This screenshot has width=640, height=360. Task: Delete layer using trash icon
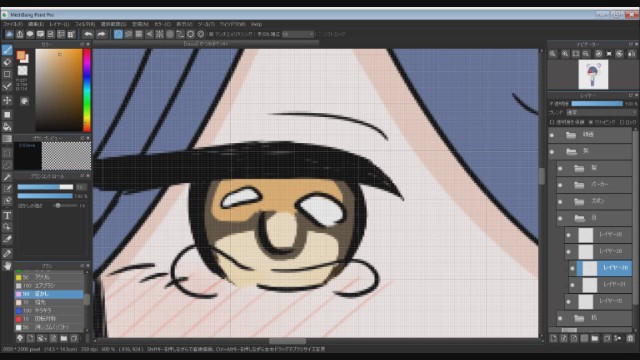[630, 338]
